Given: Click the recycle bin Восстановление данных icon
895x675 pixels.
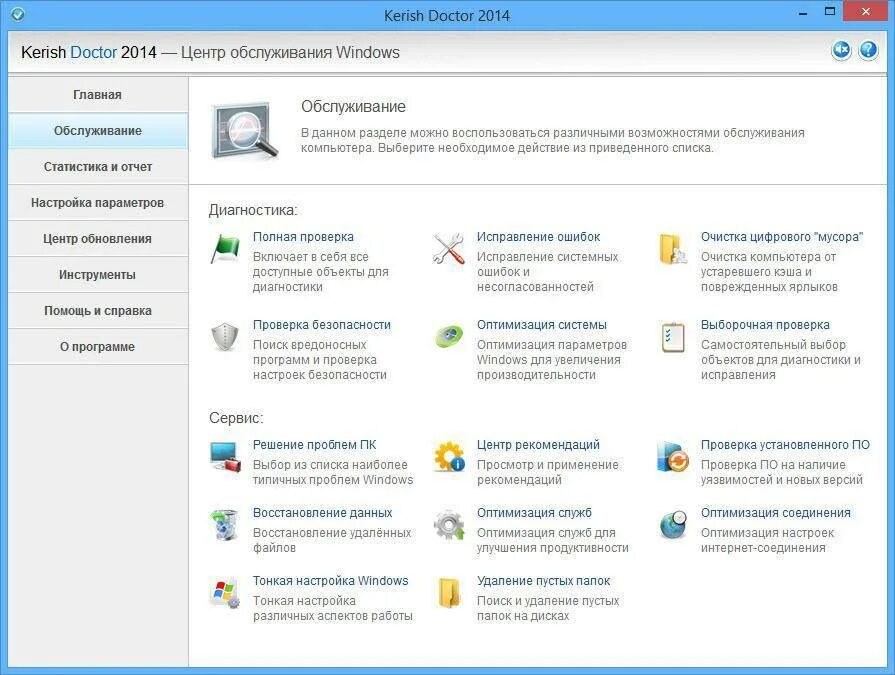Looking at the screenshot, I should [225, 524].
